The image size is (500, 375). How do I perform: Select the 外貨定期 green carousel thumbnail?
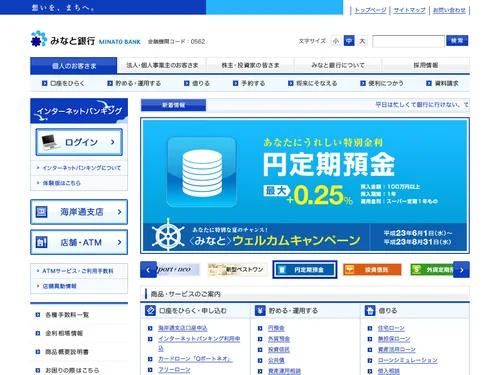click(432, 270)
